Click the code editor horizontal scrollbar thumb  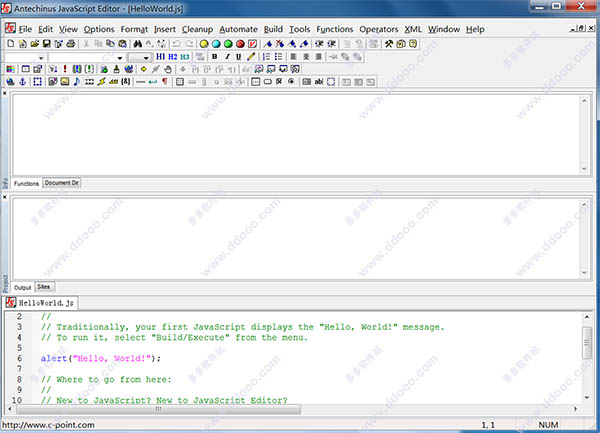pyautogui.click(x=158, y=409)
